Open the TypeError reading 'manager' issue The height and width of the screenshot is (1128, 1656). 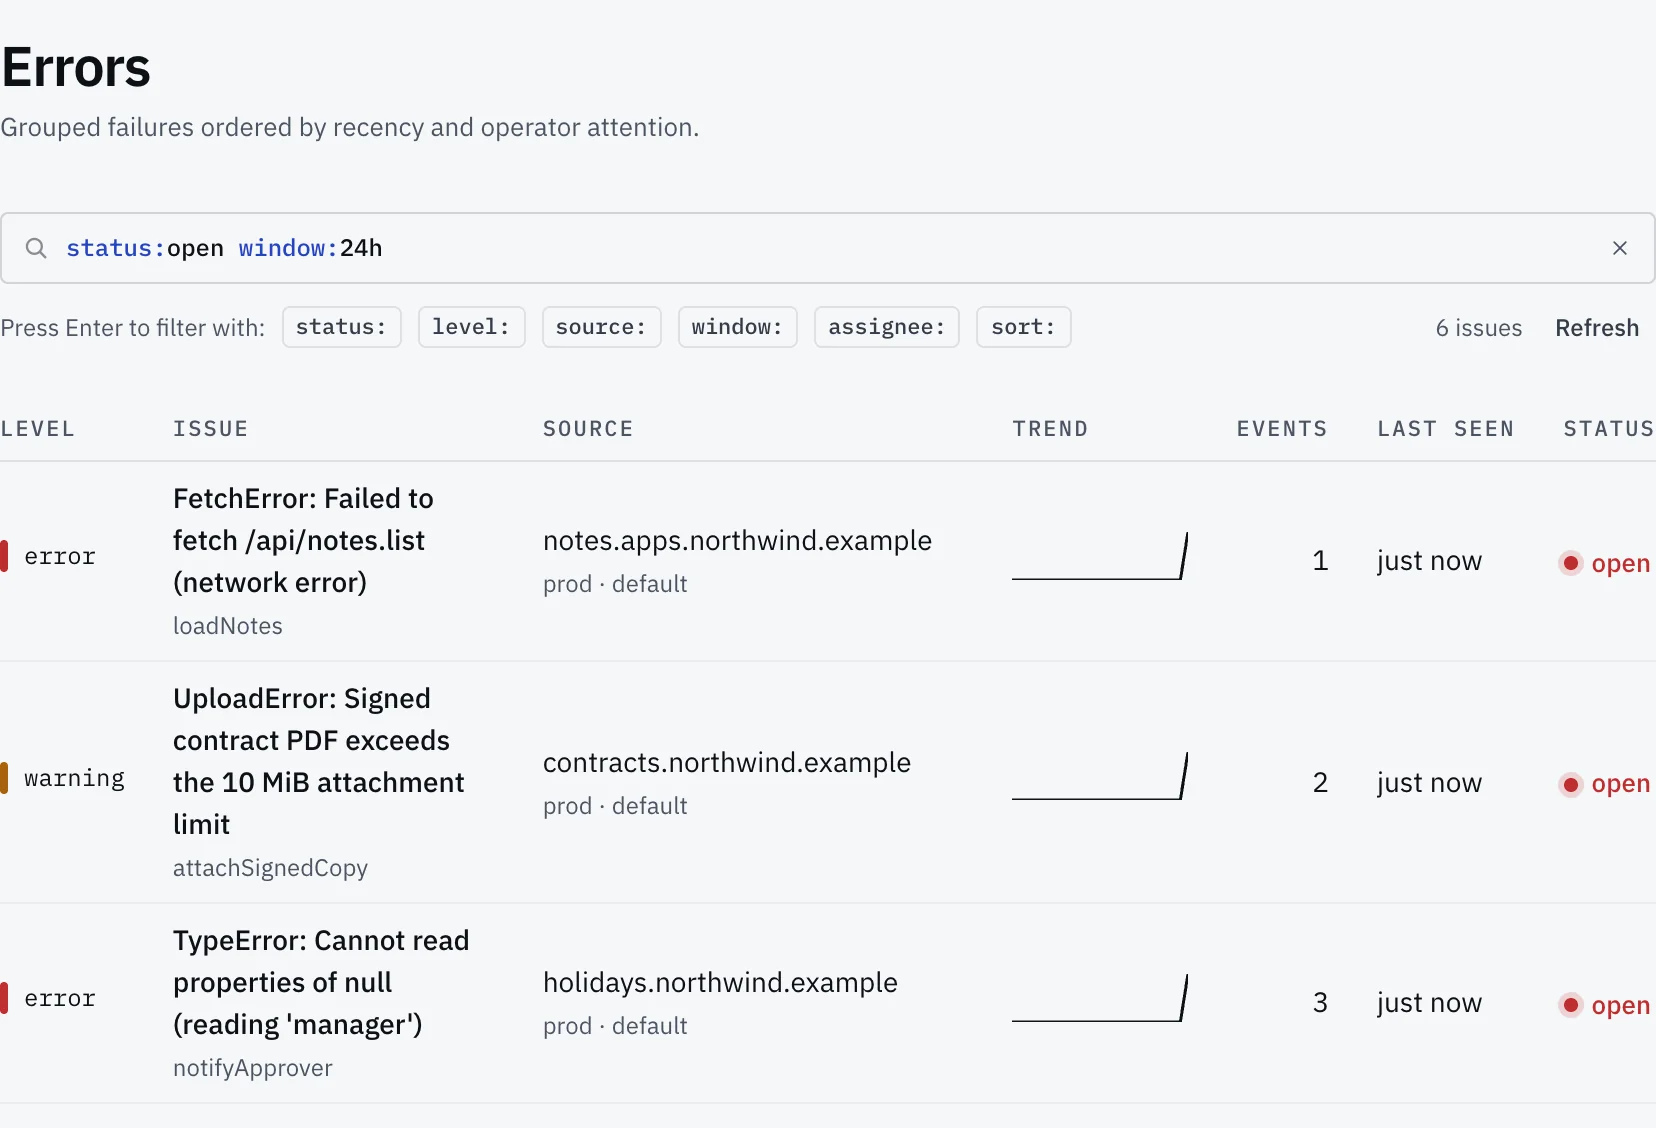point(321,982)
